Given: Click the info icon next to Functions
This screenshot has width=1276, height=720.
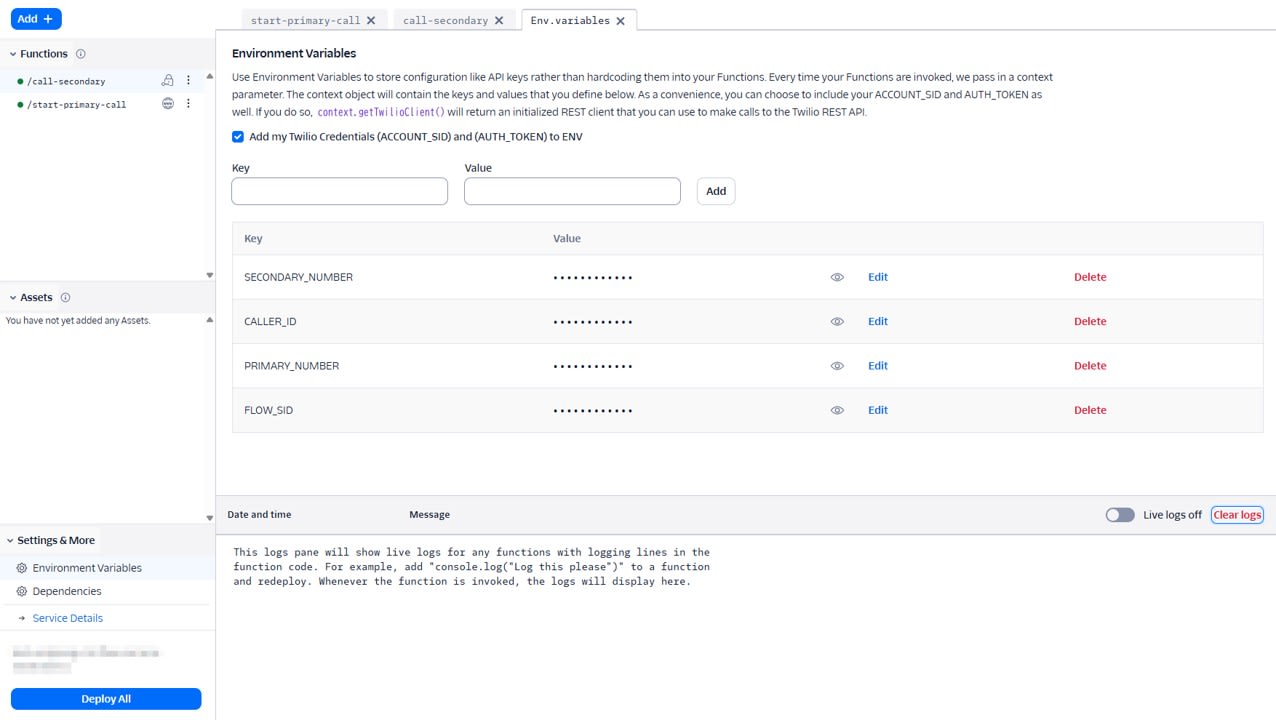Looking at the screenshot, I should coord(81,54).
